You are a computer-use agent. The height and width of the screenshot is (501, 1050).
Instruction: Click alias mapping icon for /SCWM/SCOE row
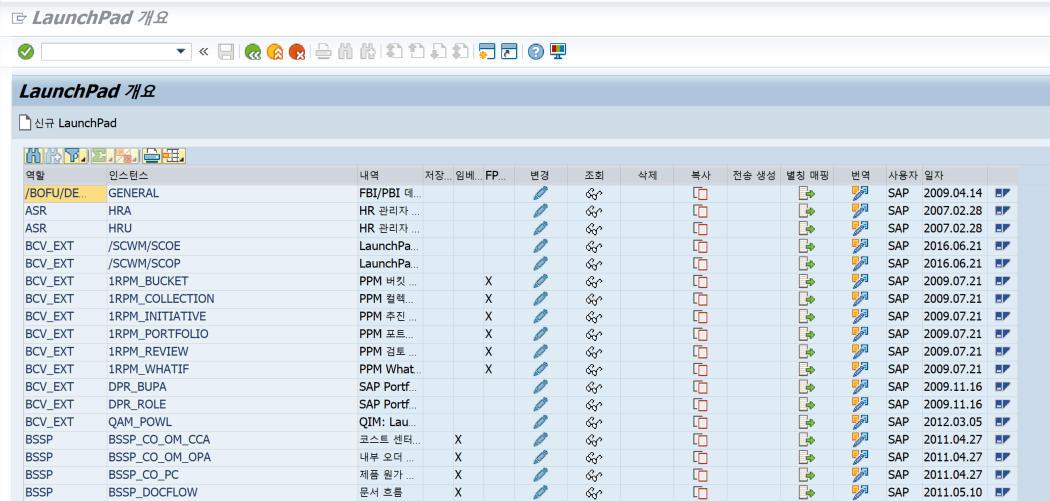[x=807, y=246]
